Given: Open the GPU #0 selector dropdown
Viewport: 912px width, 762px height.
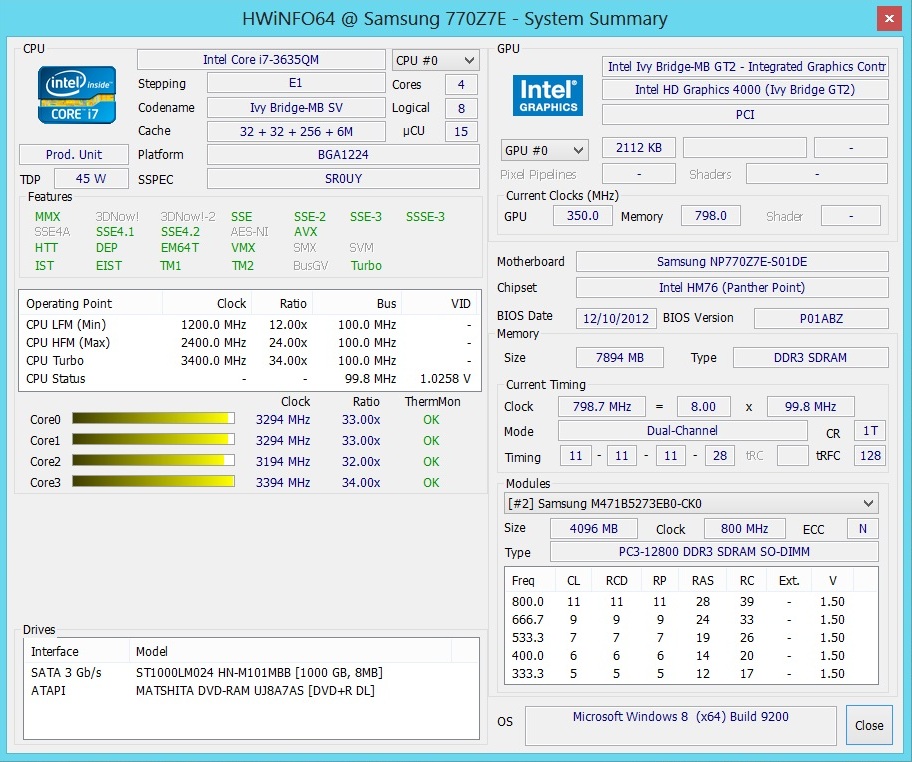Looking at the screenshot, I should (x=544, y=150).
